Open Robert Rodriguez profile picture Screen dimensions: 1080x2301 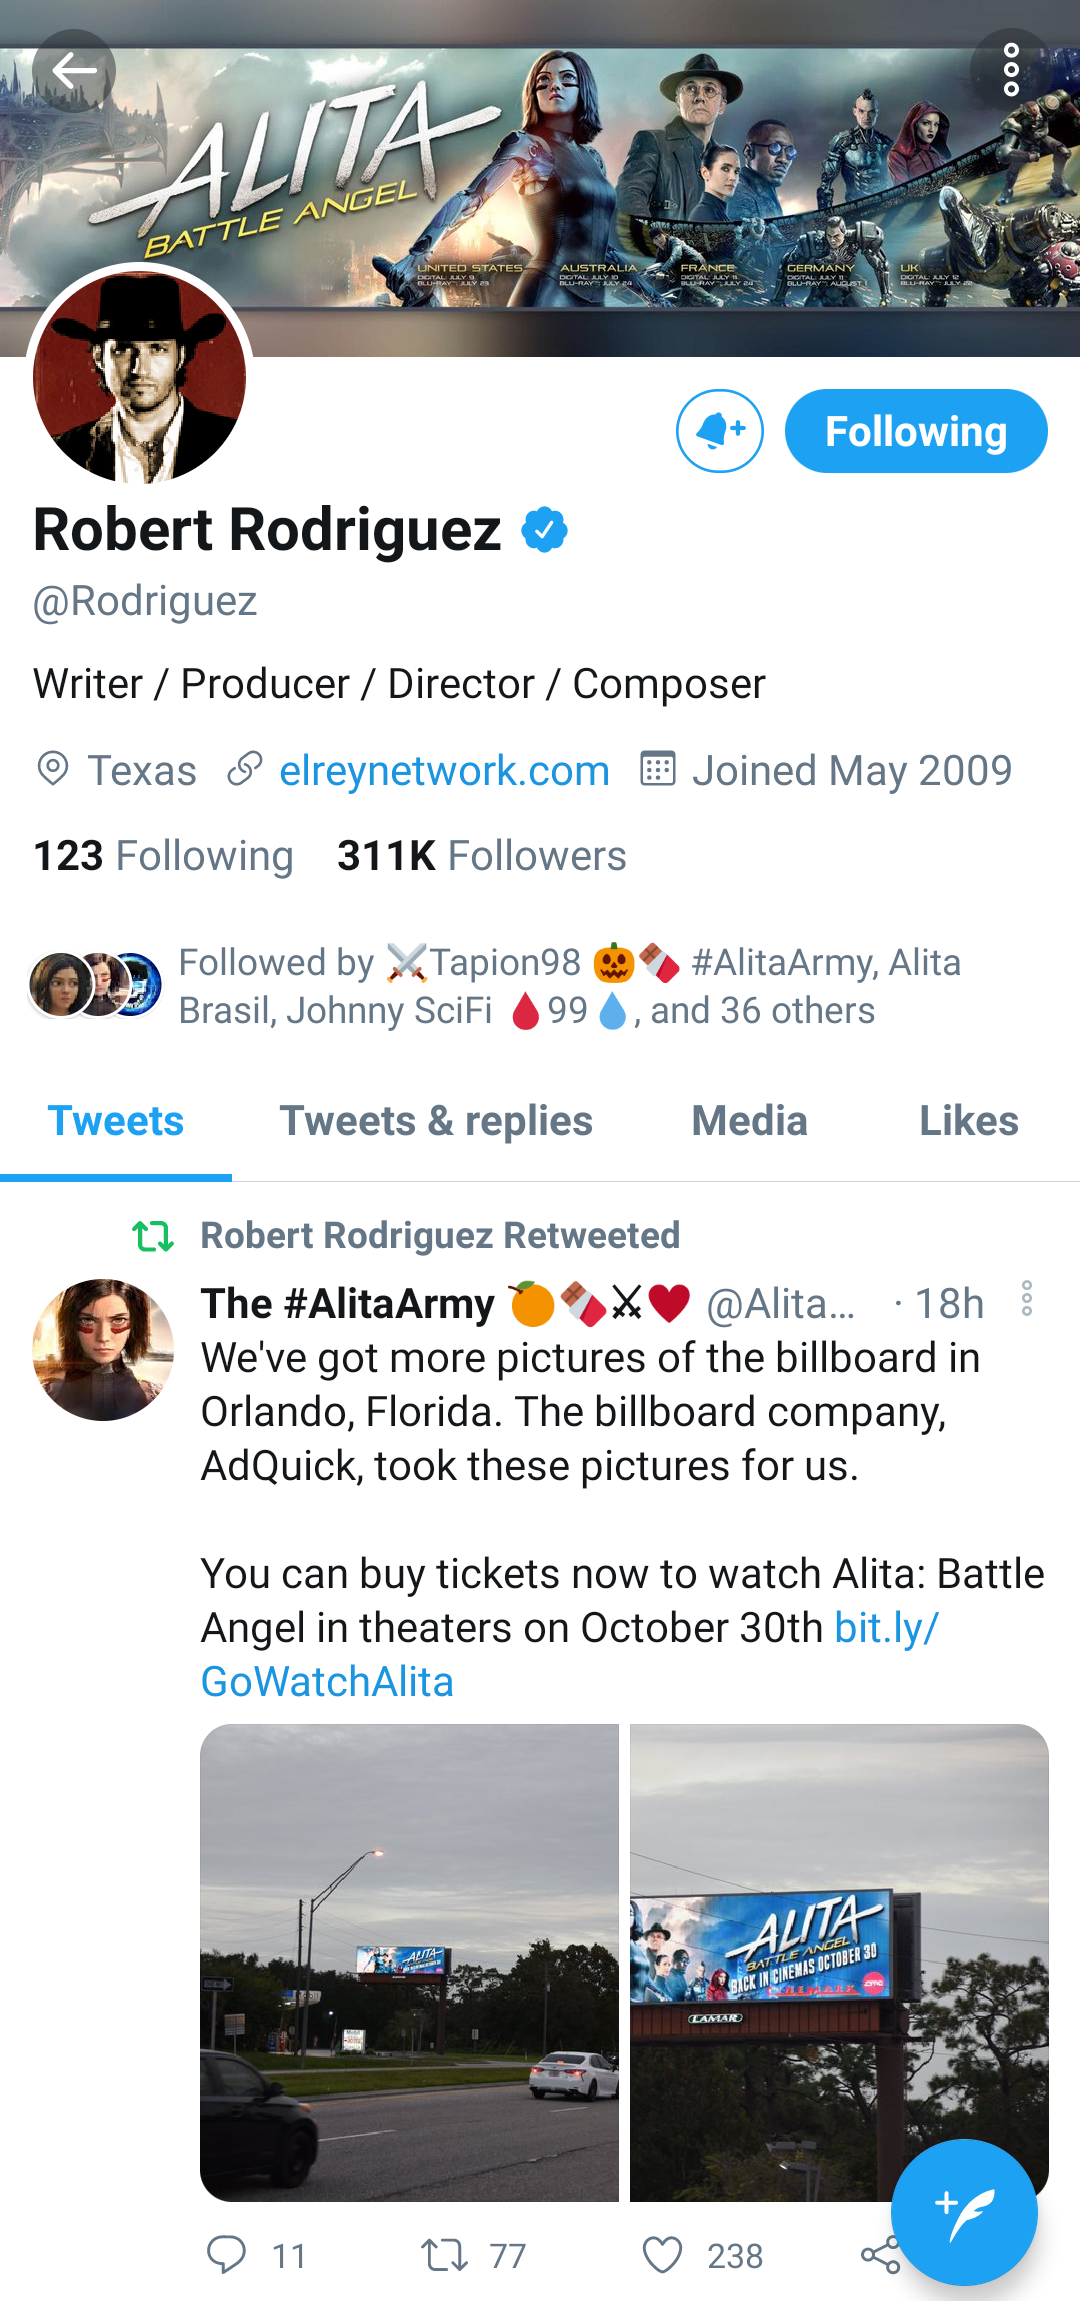[140, 377]
